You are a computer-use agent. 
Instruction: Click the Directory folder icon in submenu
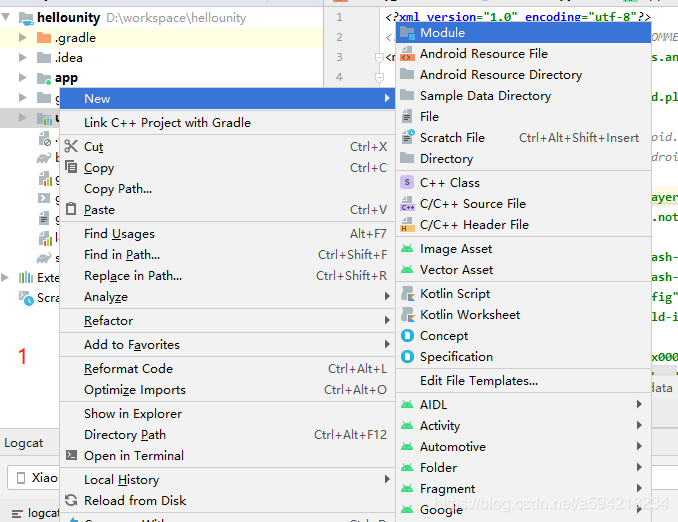click(x=407, y=158)
